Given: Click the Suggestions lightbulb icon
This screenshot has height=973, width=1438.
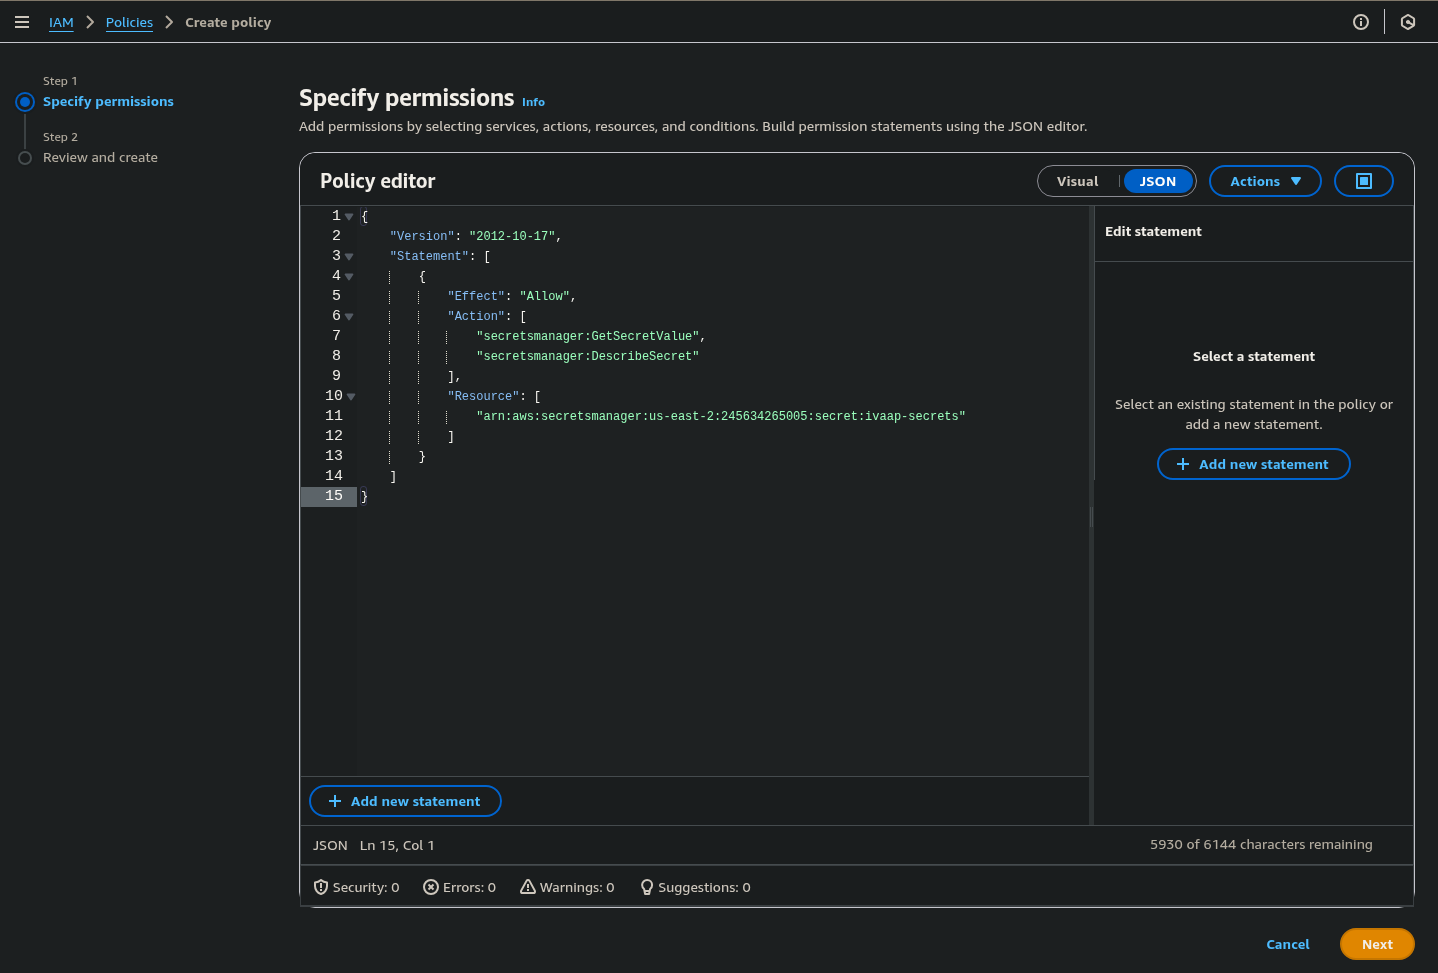Looking at the screenshot, I should pos(646,887).
